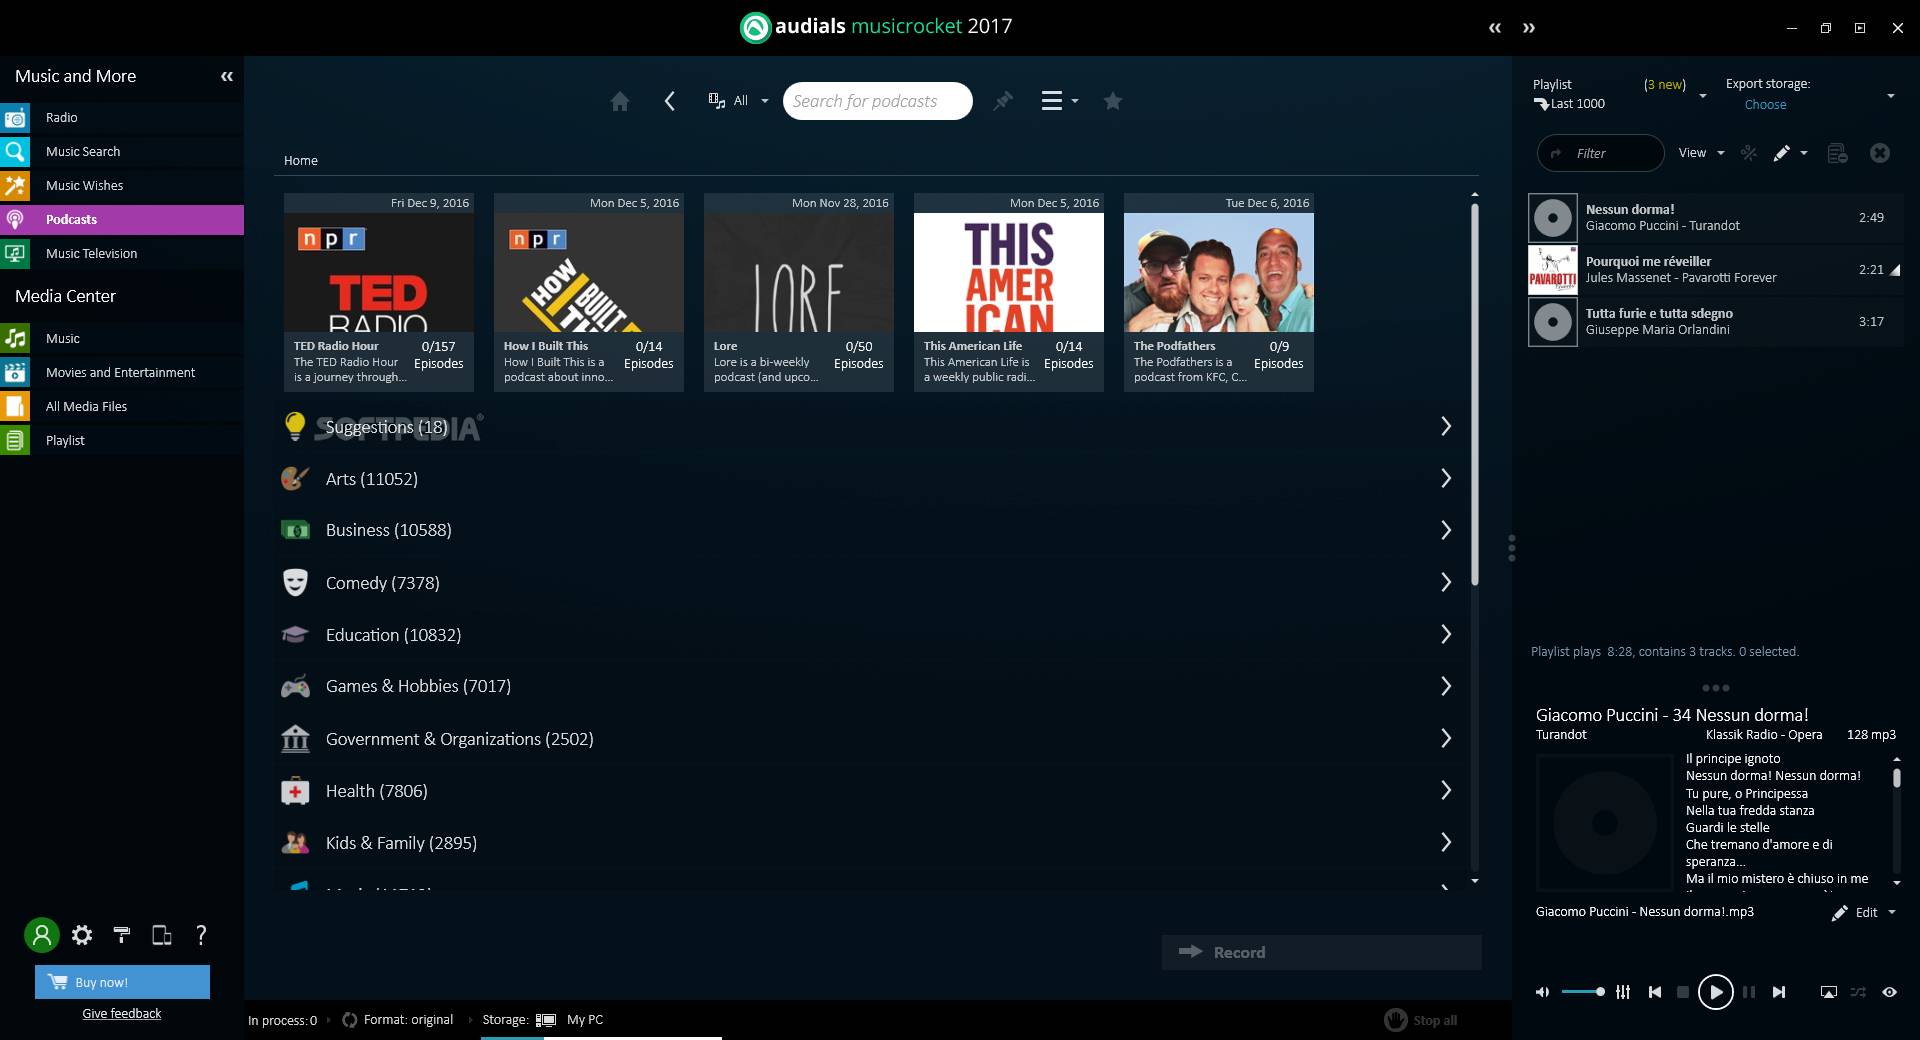Click the pin icon beside search
Viewport: 1920px width, 1040px height.
pos(1002,101)
